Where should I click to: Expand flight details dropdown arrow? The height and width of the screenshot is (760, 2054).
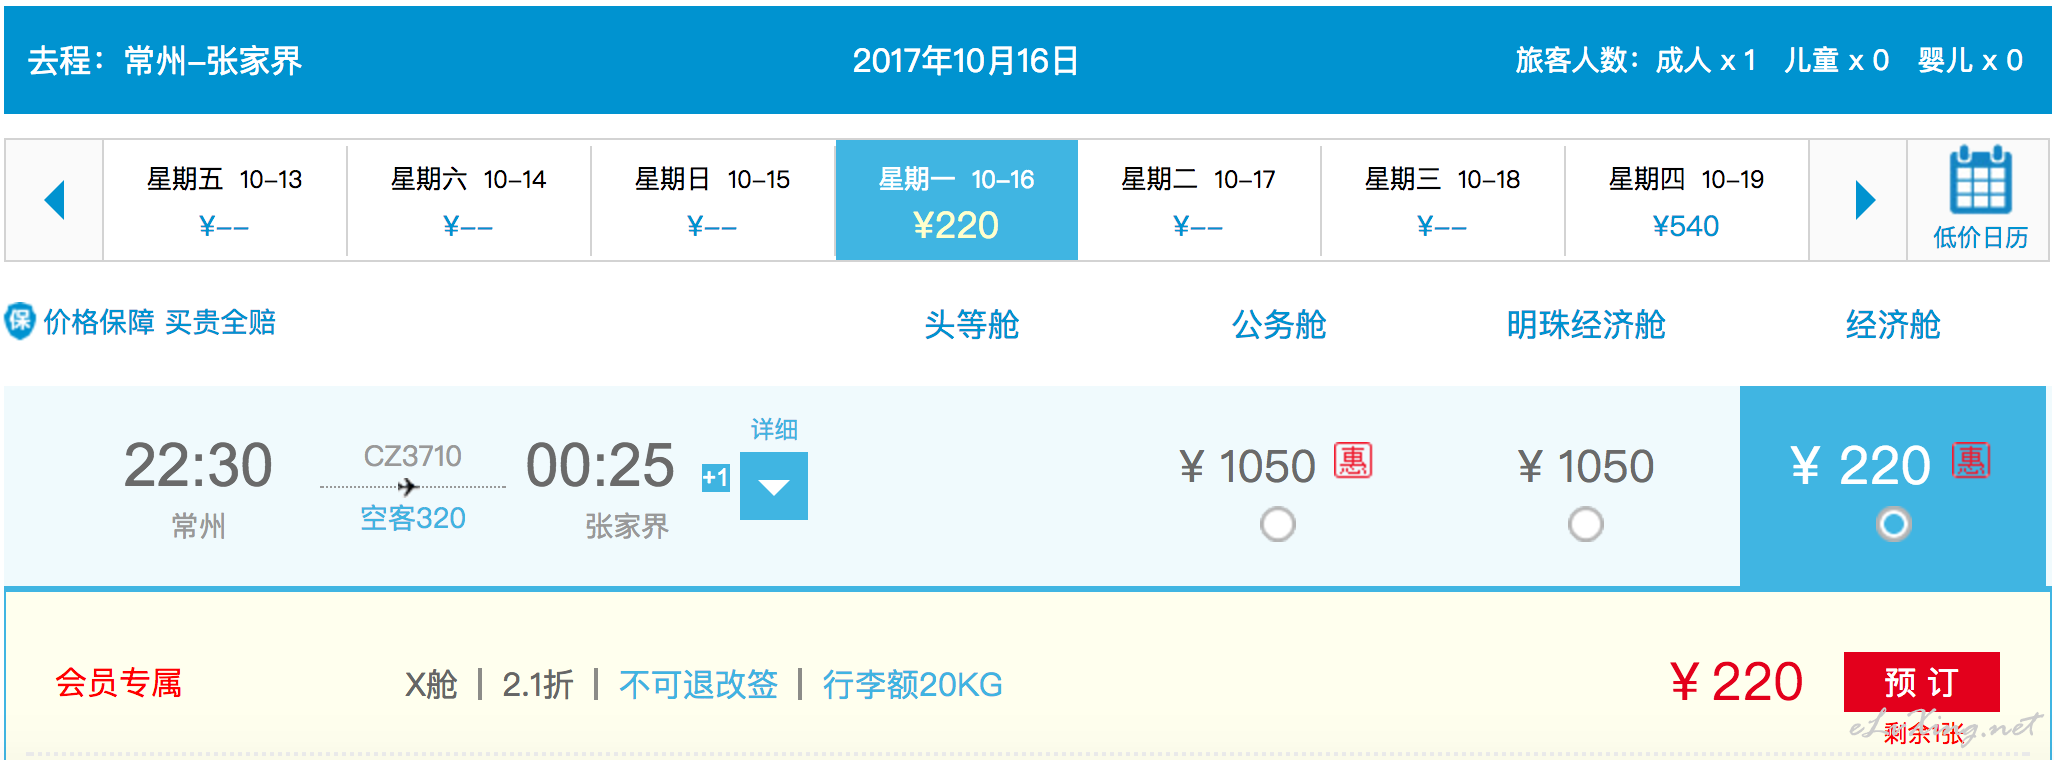click(x=774, y=486)
